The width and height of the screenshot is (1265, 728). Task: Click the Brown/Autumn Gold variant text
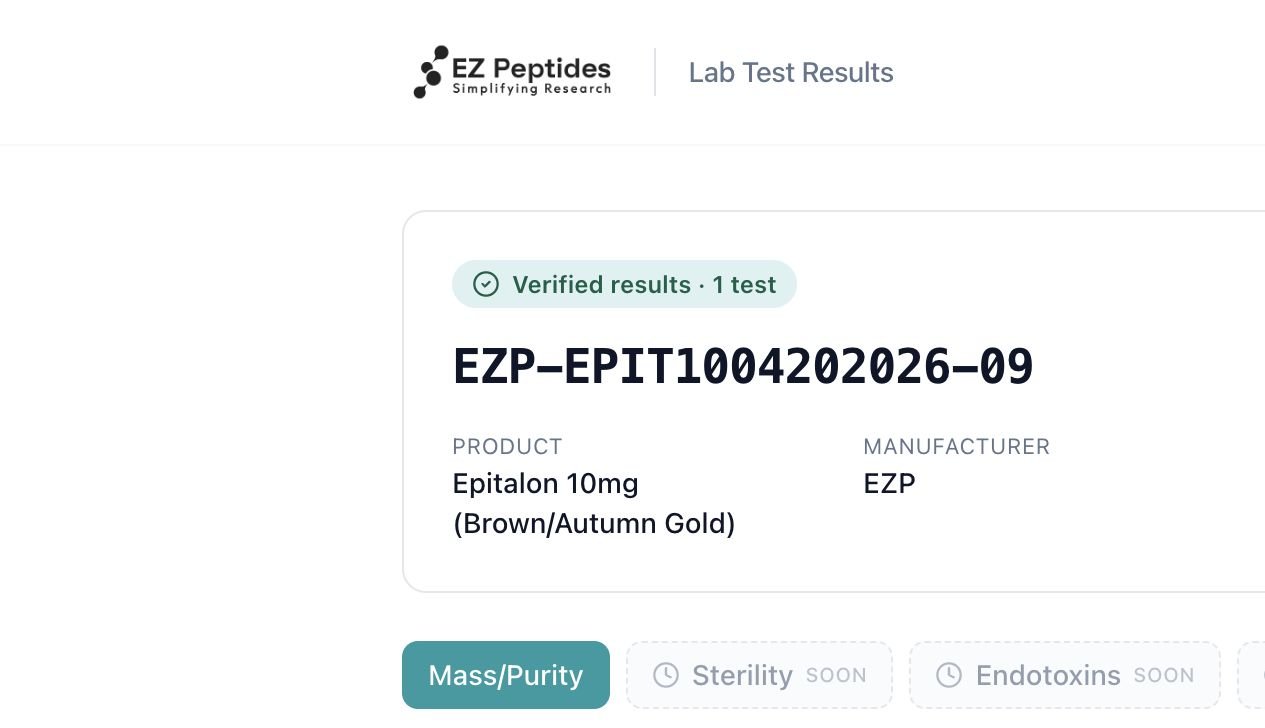594,524
